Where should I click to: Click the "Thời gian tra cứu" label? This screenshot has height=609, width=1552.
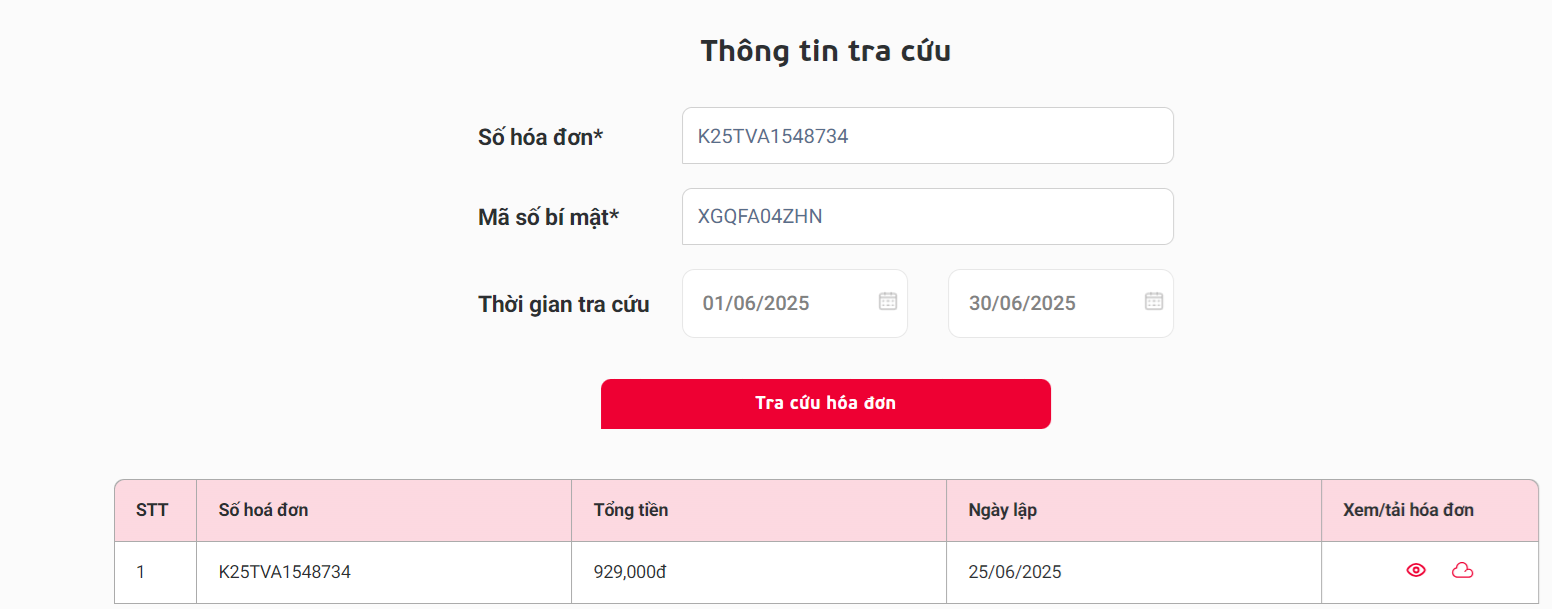[564, 304]
